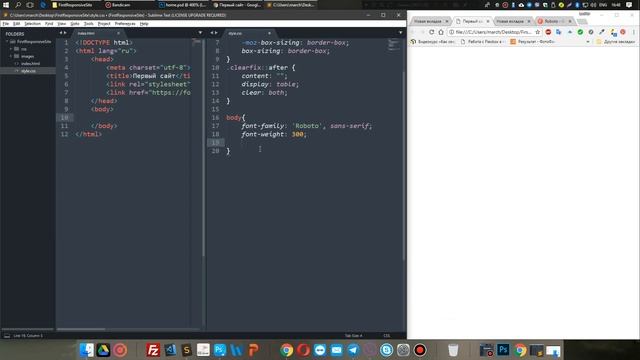640x360 pixels.
Task: Open the Mail app from the dock
Action: tap(336, 350)
